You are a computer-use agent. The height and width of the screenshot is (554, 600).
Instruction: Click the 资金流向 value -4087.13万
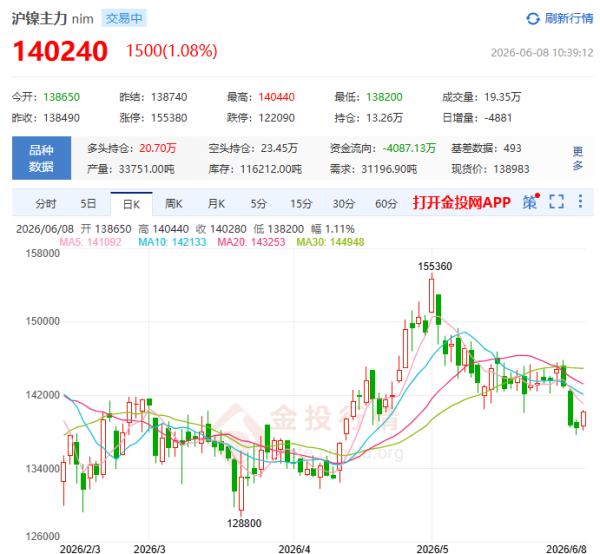coord(409,148)
